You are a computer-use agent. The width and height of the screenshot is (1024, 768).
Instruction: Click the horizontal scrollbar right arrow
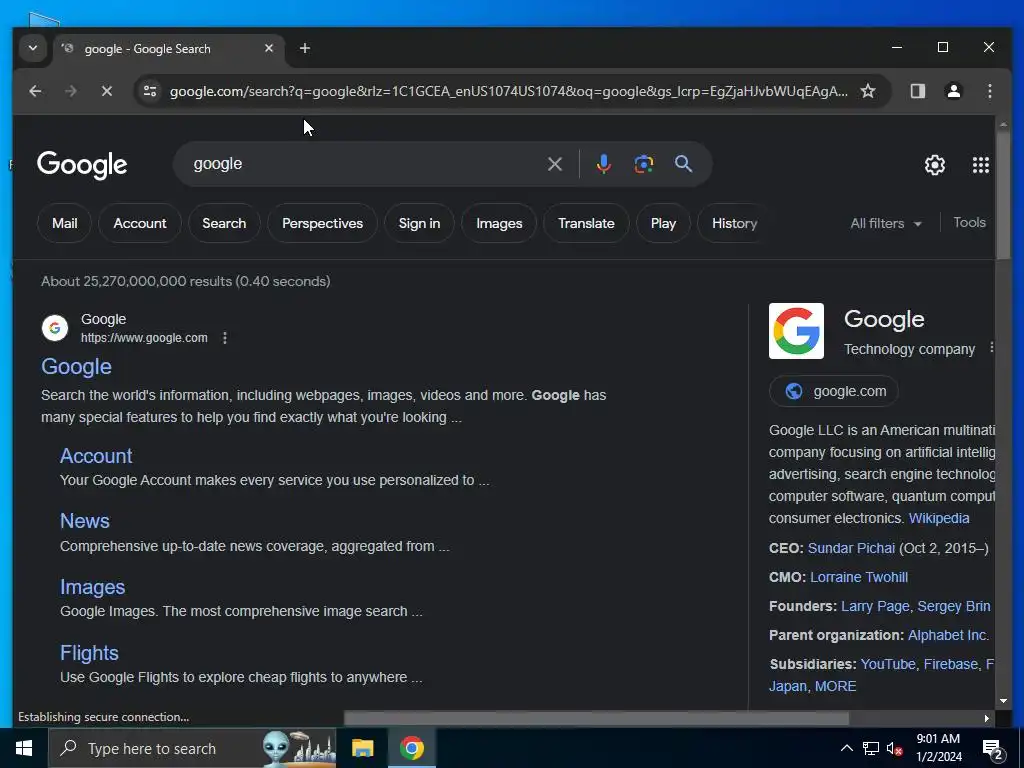[x=986, y=718]
